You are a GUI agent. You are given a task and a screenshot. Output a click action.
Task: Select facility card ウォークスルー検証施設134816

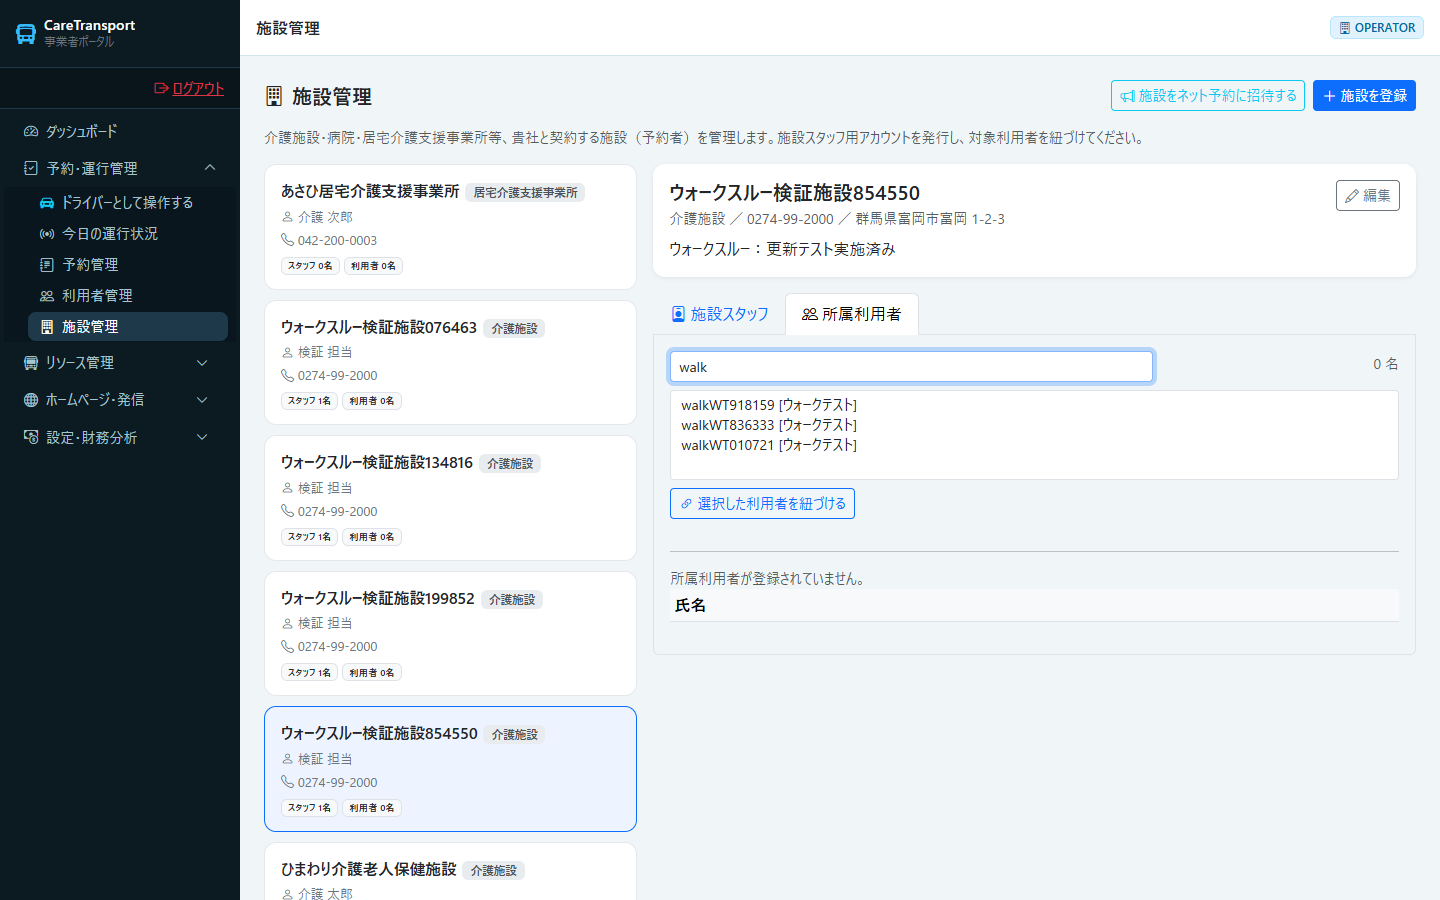pyautogui.click(x=450, y=498)
